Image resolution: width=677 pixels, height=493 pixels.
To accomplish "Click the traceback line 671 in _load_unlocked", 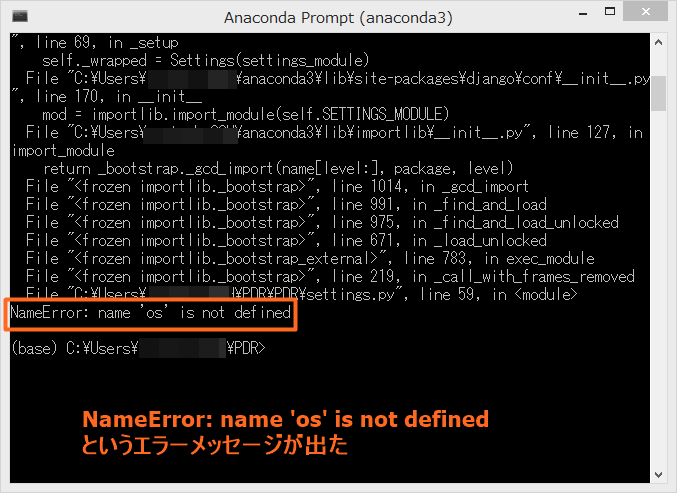I will tap(286, 240).
